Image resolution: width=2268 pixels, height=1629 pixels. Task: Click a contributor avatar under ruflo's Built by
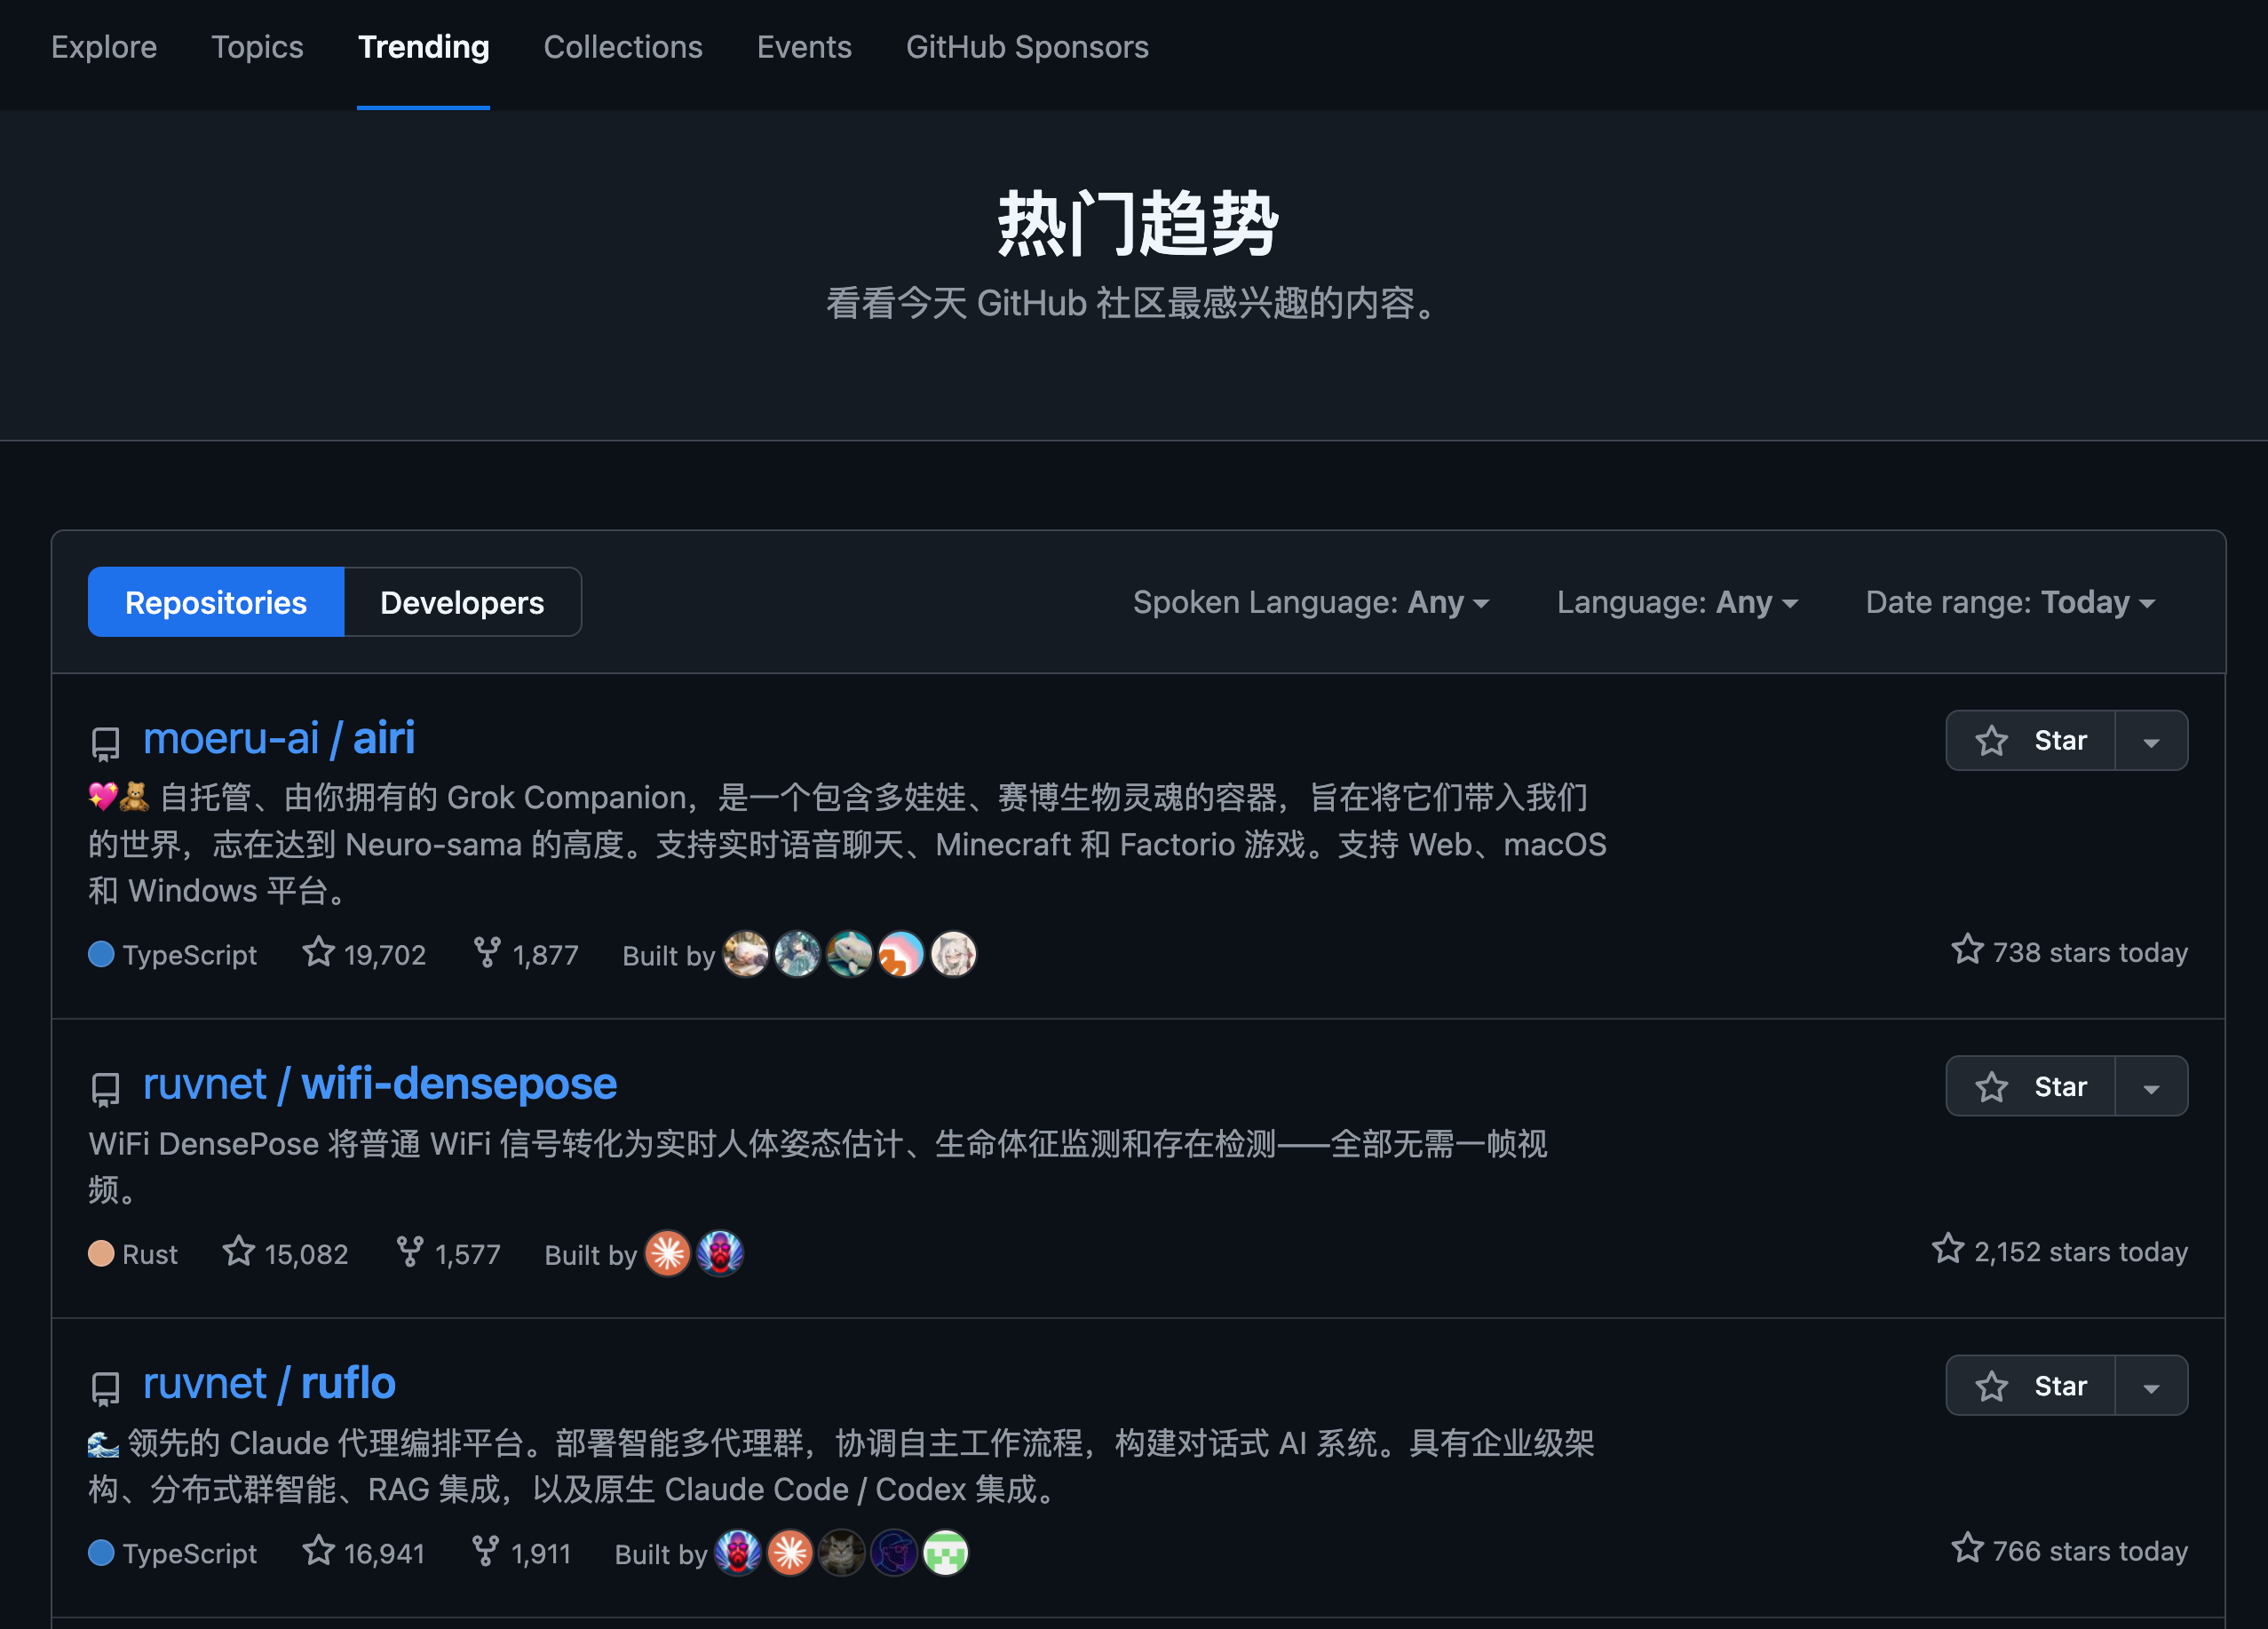tap(738, 1552)
